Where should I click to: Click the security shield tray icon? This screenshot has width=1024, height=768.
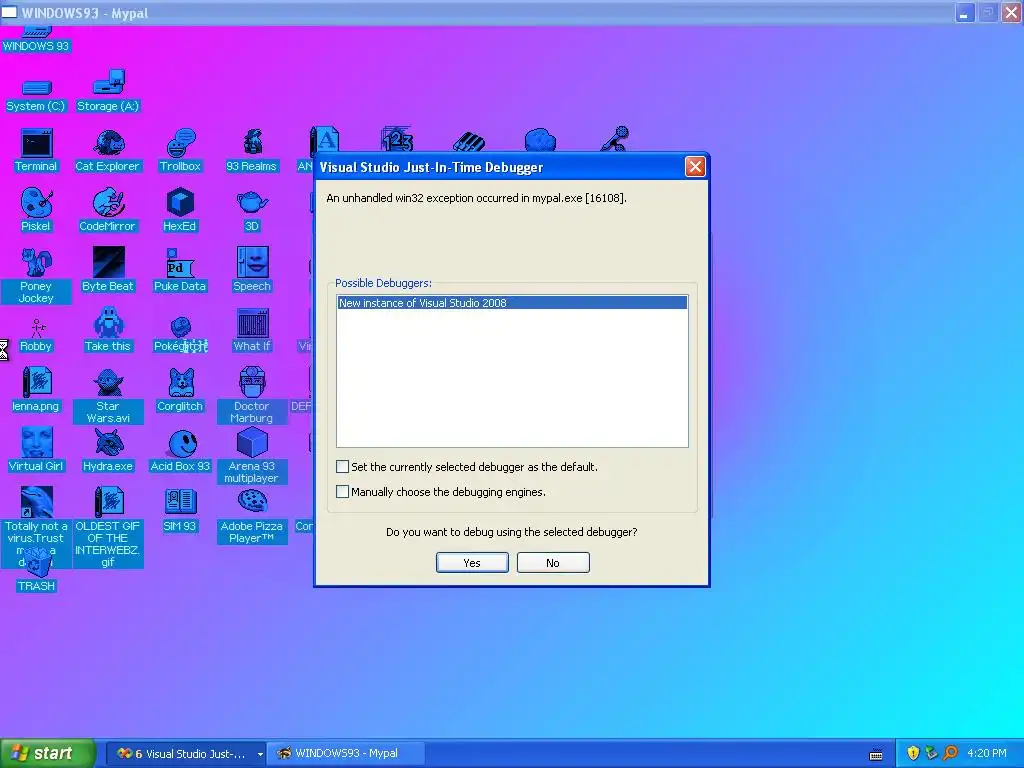click(913, 753)
